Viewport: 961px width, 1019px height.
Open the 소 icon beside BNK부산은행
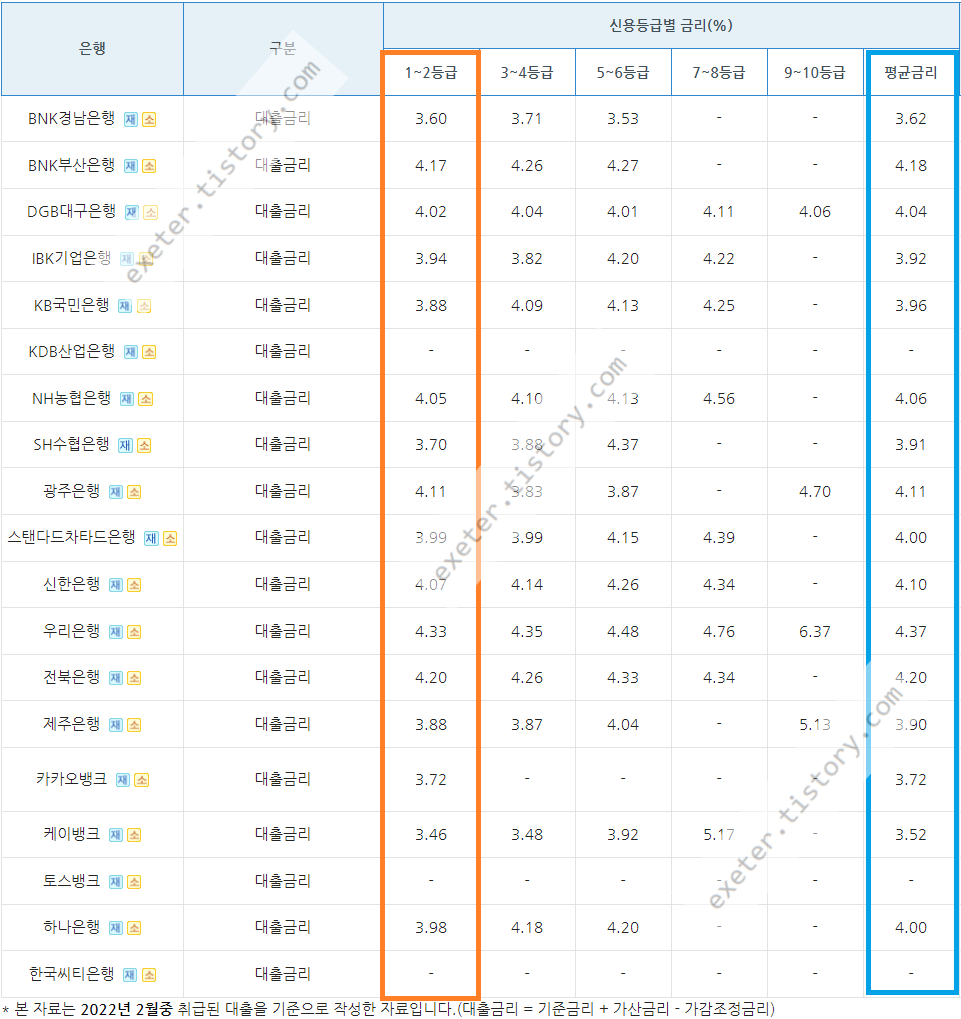(x=149, y=166)
